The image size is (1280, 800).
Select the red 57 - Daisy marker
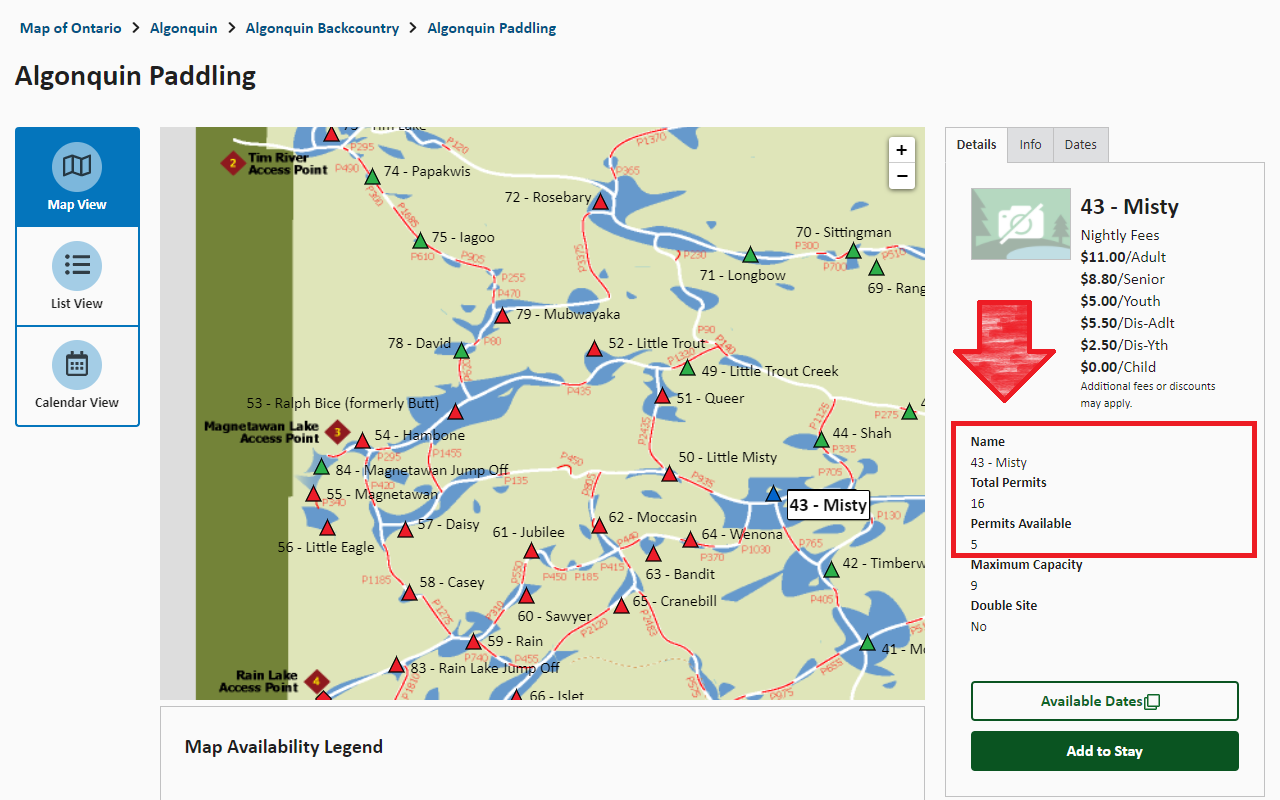[405, 530]
